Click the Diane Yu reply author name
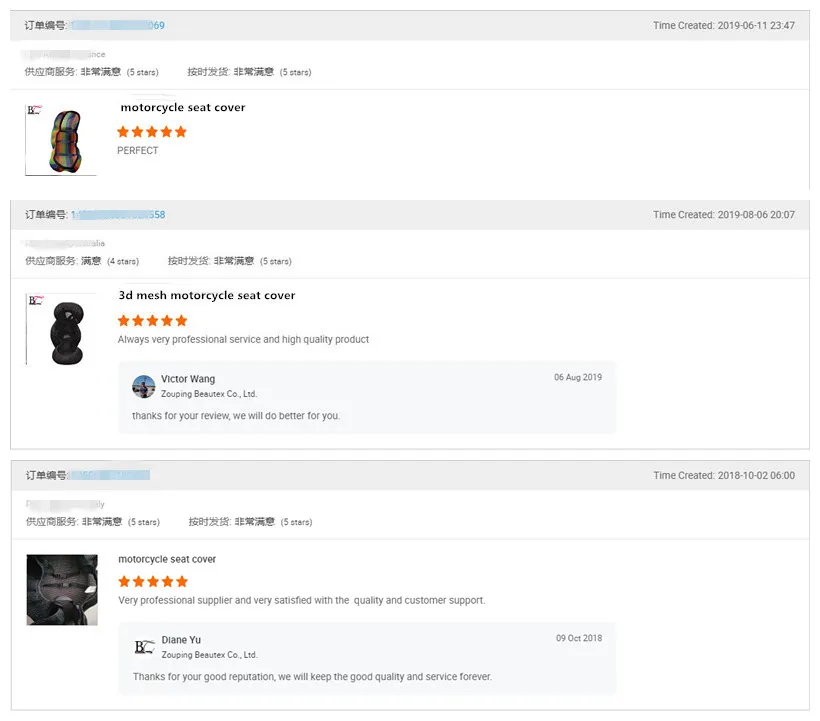Image resolution: width=820 pixels, height=721 pixels. coord(181,640)
